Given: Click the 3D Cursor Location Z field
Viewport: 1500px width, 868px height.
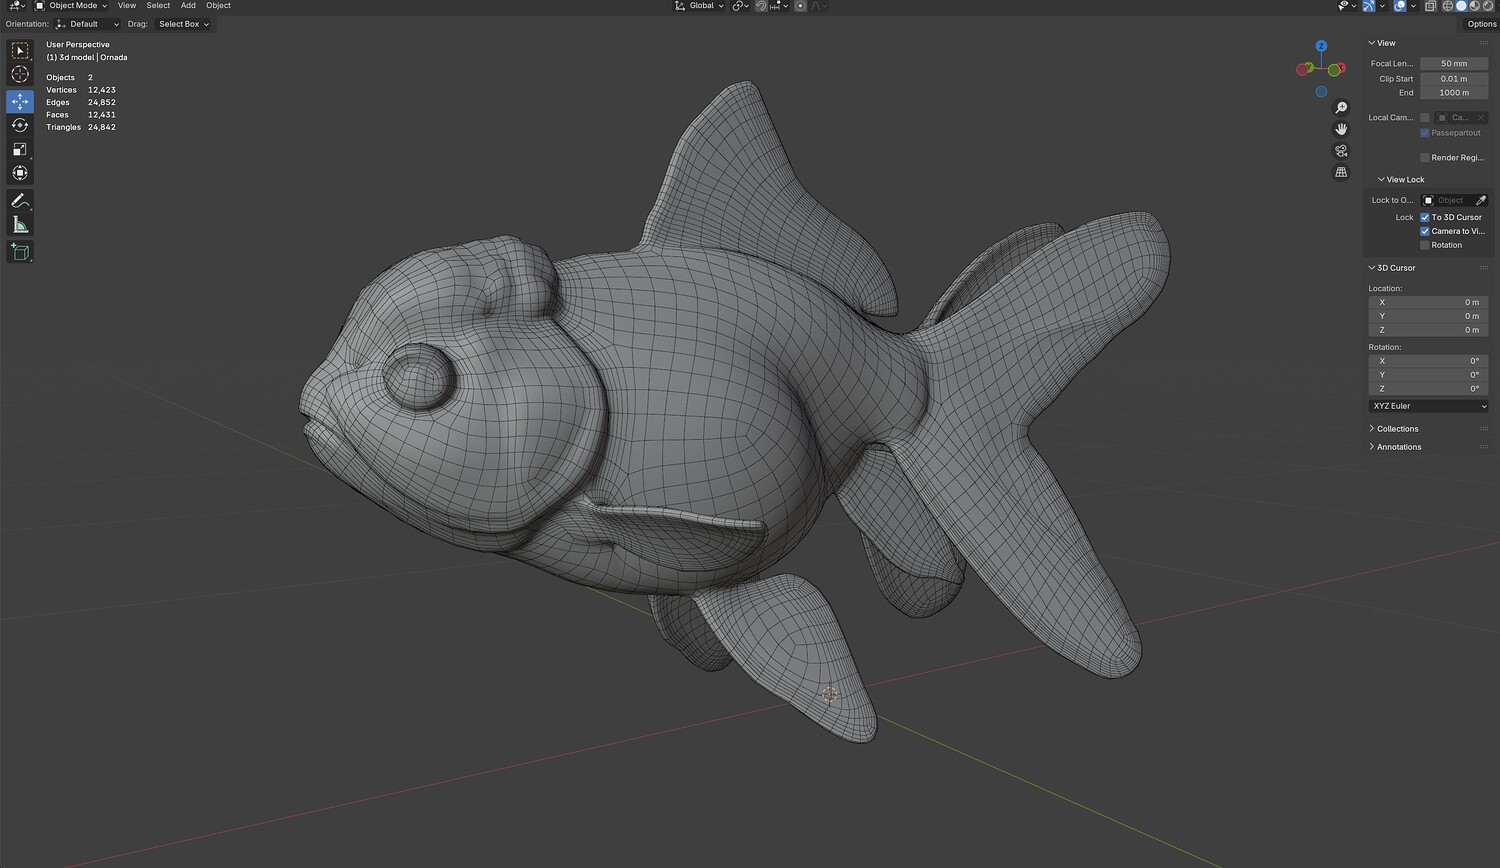Looking at the screenshot, I should pos(1428,330).
